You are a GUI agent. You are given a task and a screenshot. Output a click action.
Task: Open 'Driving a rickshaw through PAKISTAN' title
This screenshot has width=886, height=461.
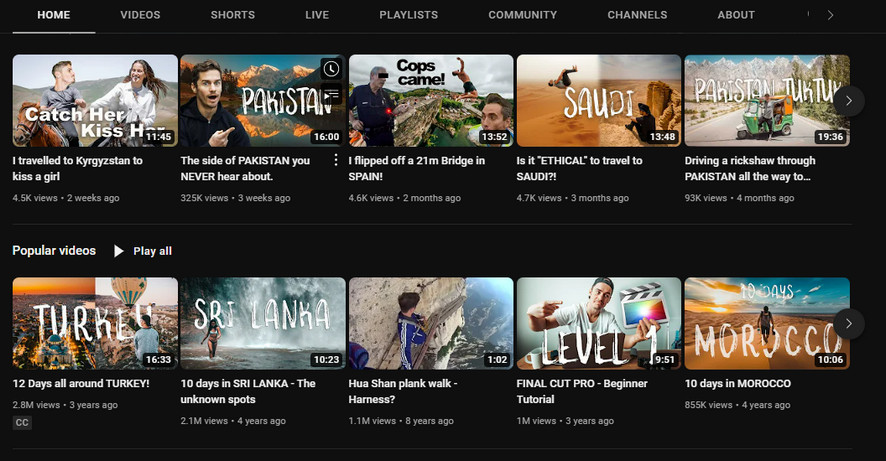[750, 168]
